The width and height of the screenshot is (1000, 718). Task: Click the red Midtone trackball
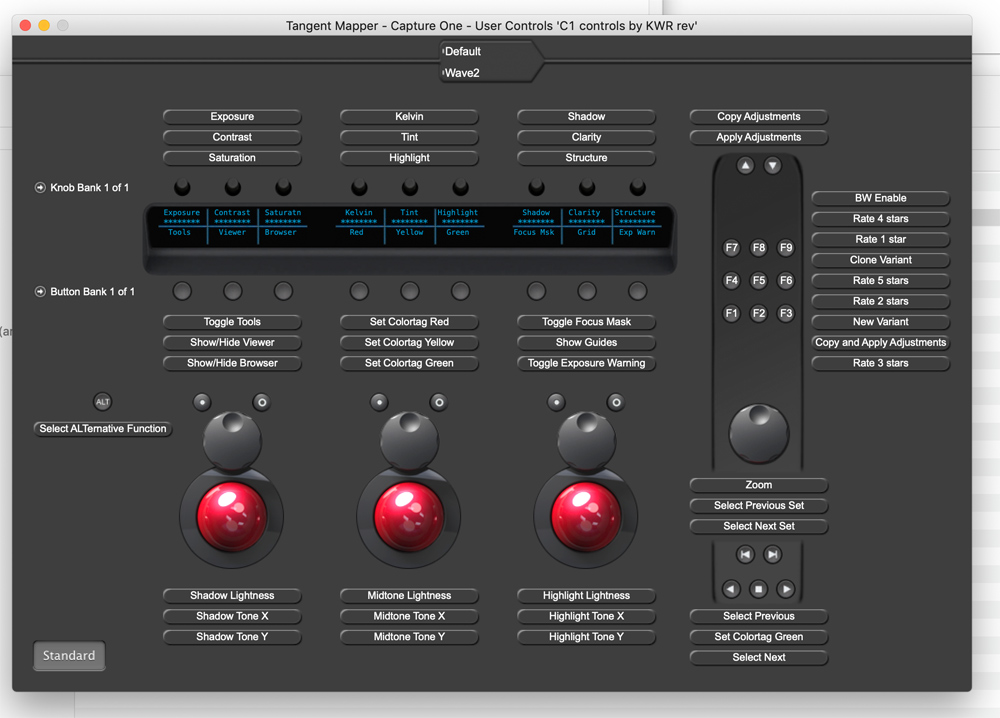[409, 517]
